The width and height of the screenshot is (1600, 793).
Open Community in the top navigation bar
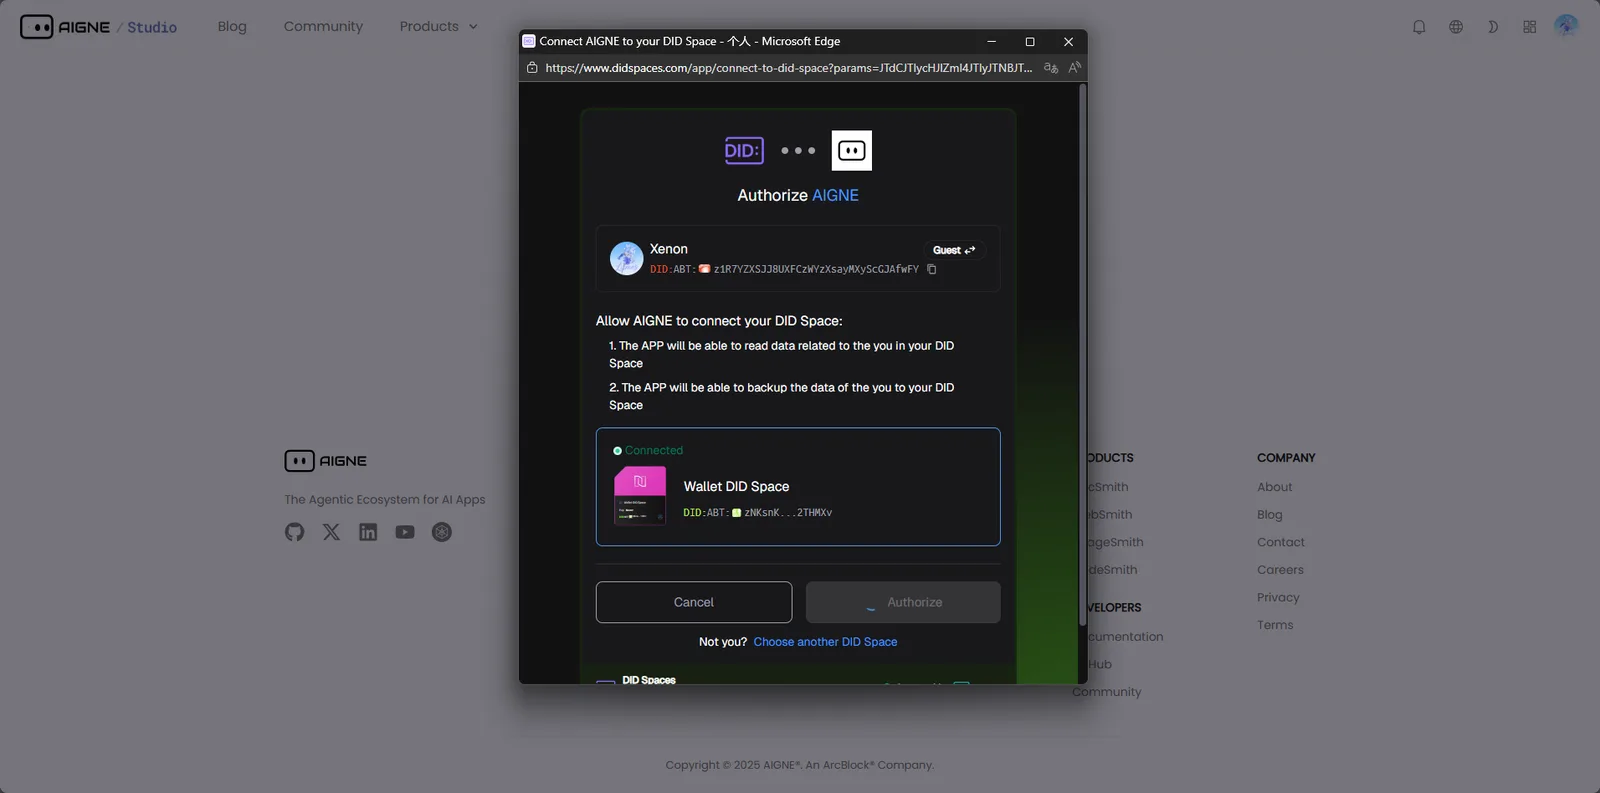(x=323, y=26)
